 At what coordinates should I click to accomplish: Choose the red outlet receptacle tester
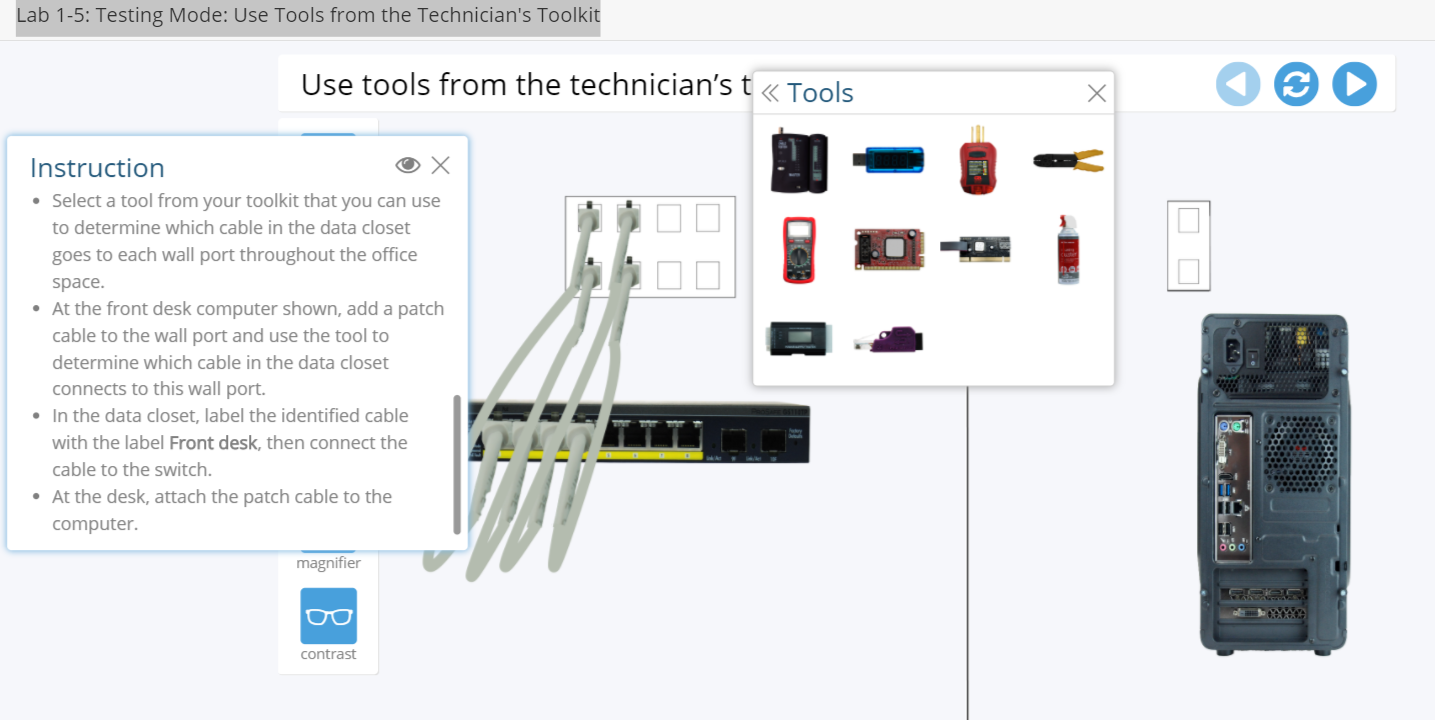[x=978, y=160]
